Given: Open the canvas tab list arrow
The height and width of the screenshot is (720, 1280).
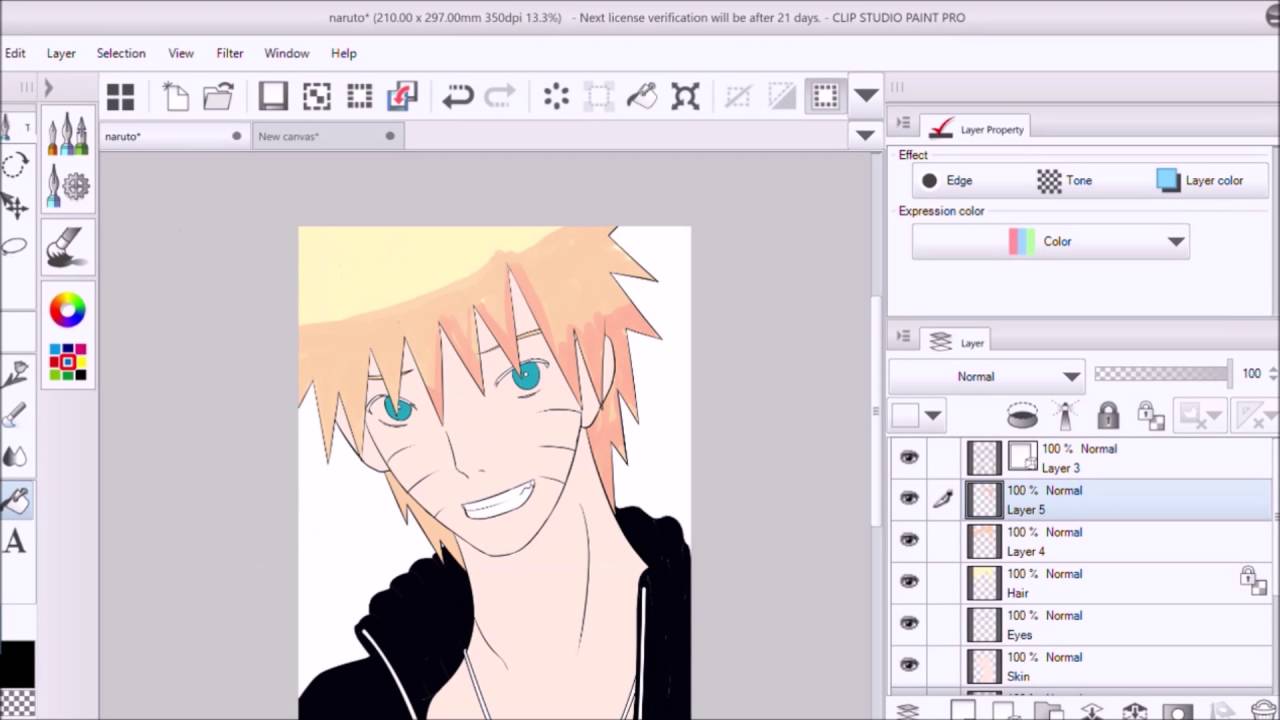Looking at the screenshot, I should click(866, 135).
